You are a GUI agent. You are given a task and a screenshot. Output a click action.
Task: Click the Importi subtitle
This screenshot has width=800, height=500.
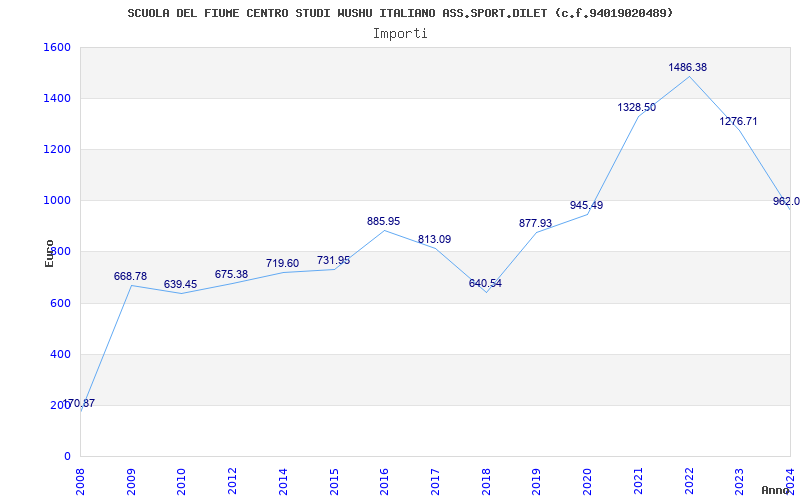pos(400,34)
